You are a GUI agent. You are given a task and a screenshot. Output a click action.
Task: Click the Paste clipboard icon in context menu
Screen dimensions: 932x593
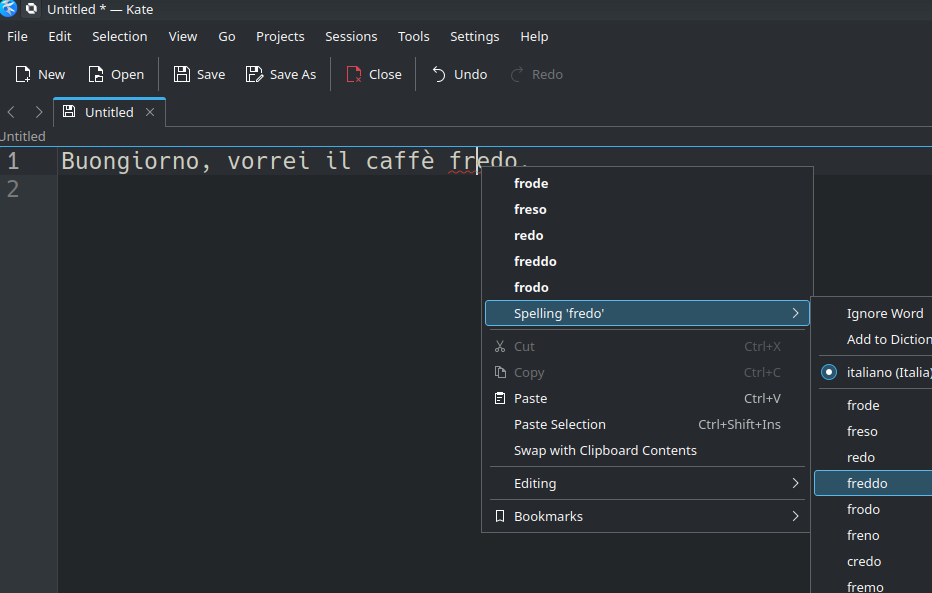point(500,398)
